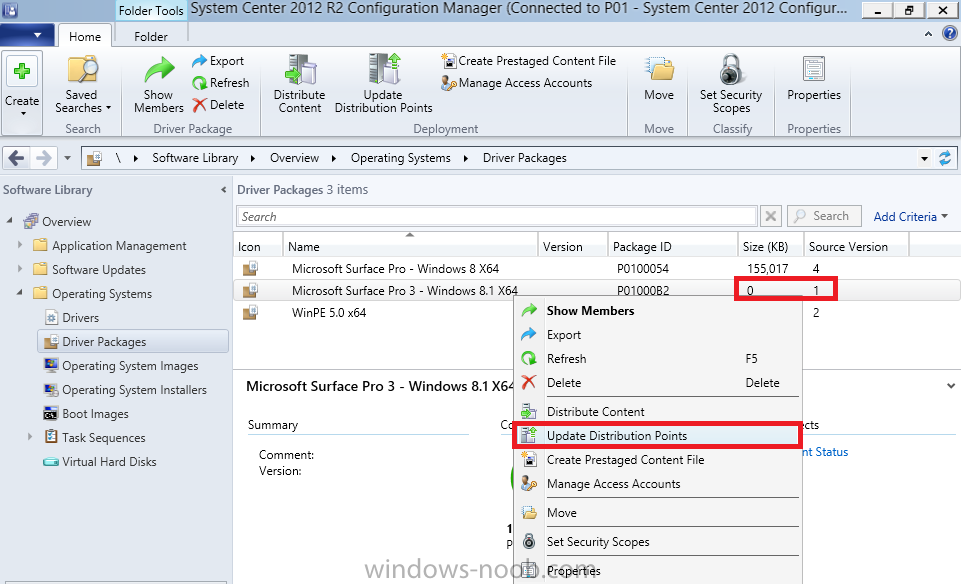This screenshot has height=584, width=961.
Task: Collapse the Operating Systems node
Action: (x=20, y=293)
